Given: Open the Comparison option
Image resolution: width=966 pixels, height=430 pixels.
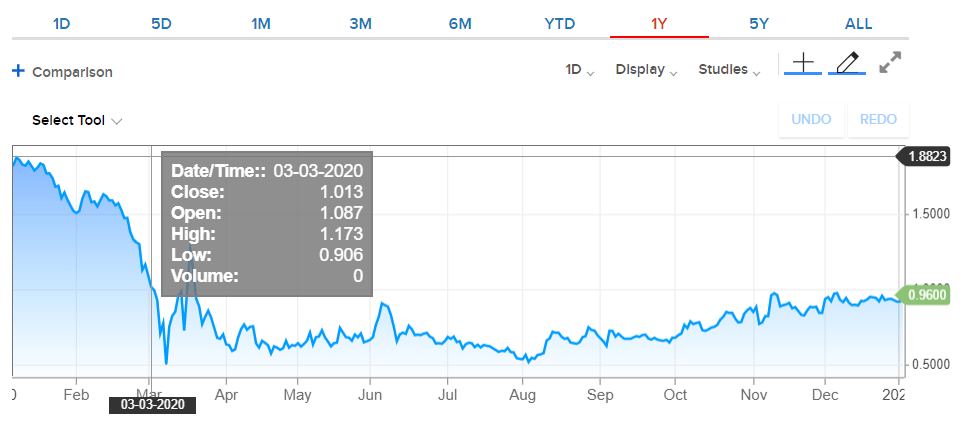Looking at the screenshot, I should [x=72, y=72].
